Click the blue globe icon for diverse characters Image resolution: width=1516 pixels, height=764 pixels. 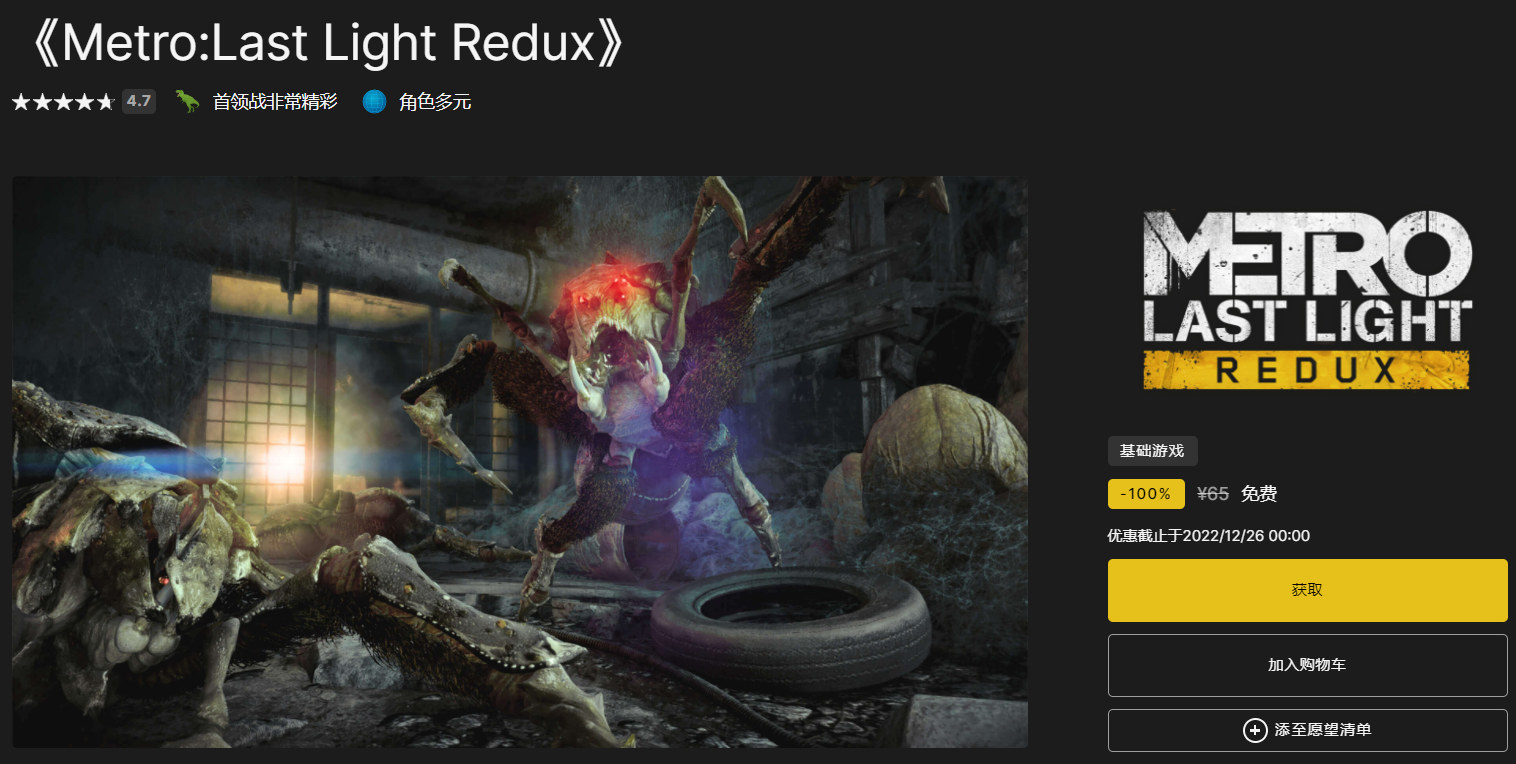tap(374, 101)
